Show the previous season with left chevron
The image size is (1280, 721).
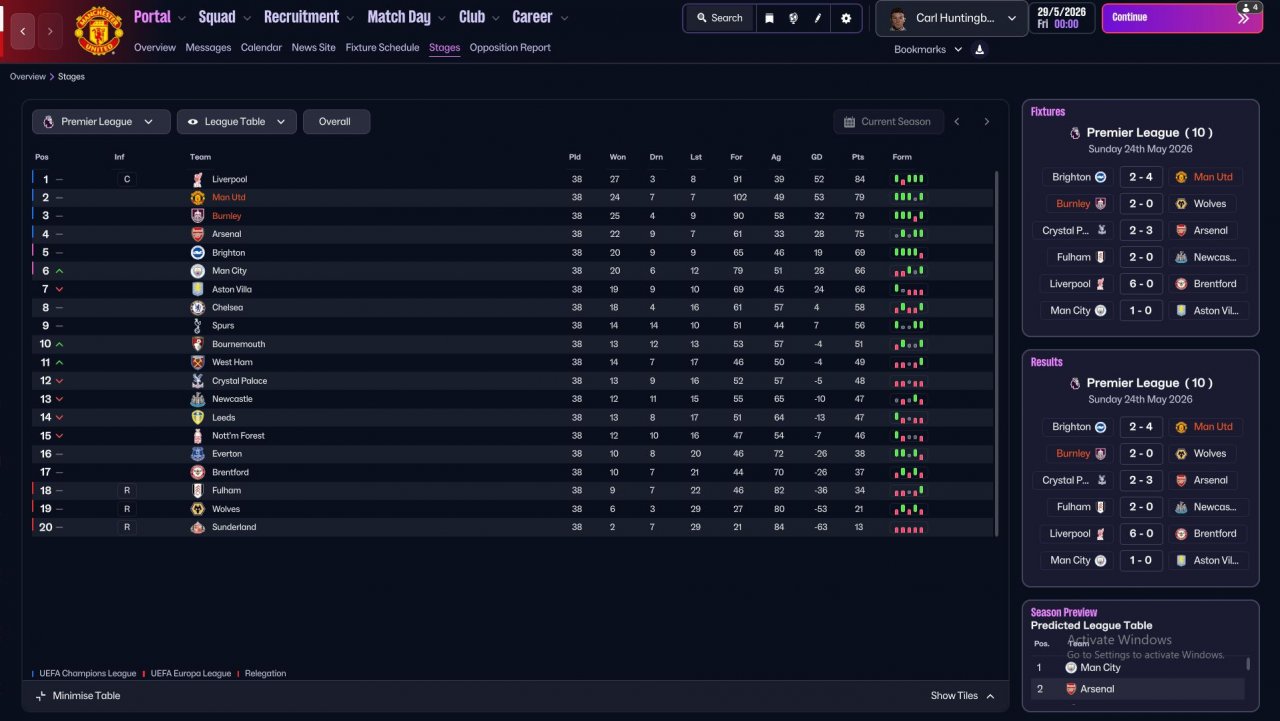click(x=957, y=122)
